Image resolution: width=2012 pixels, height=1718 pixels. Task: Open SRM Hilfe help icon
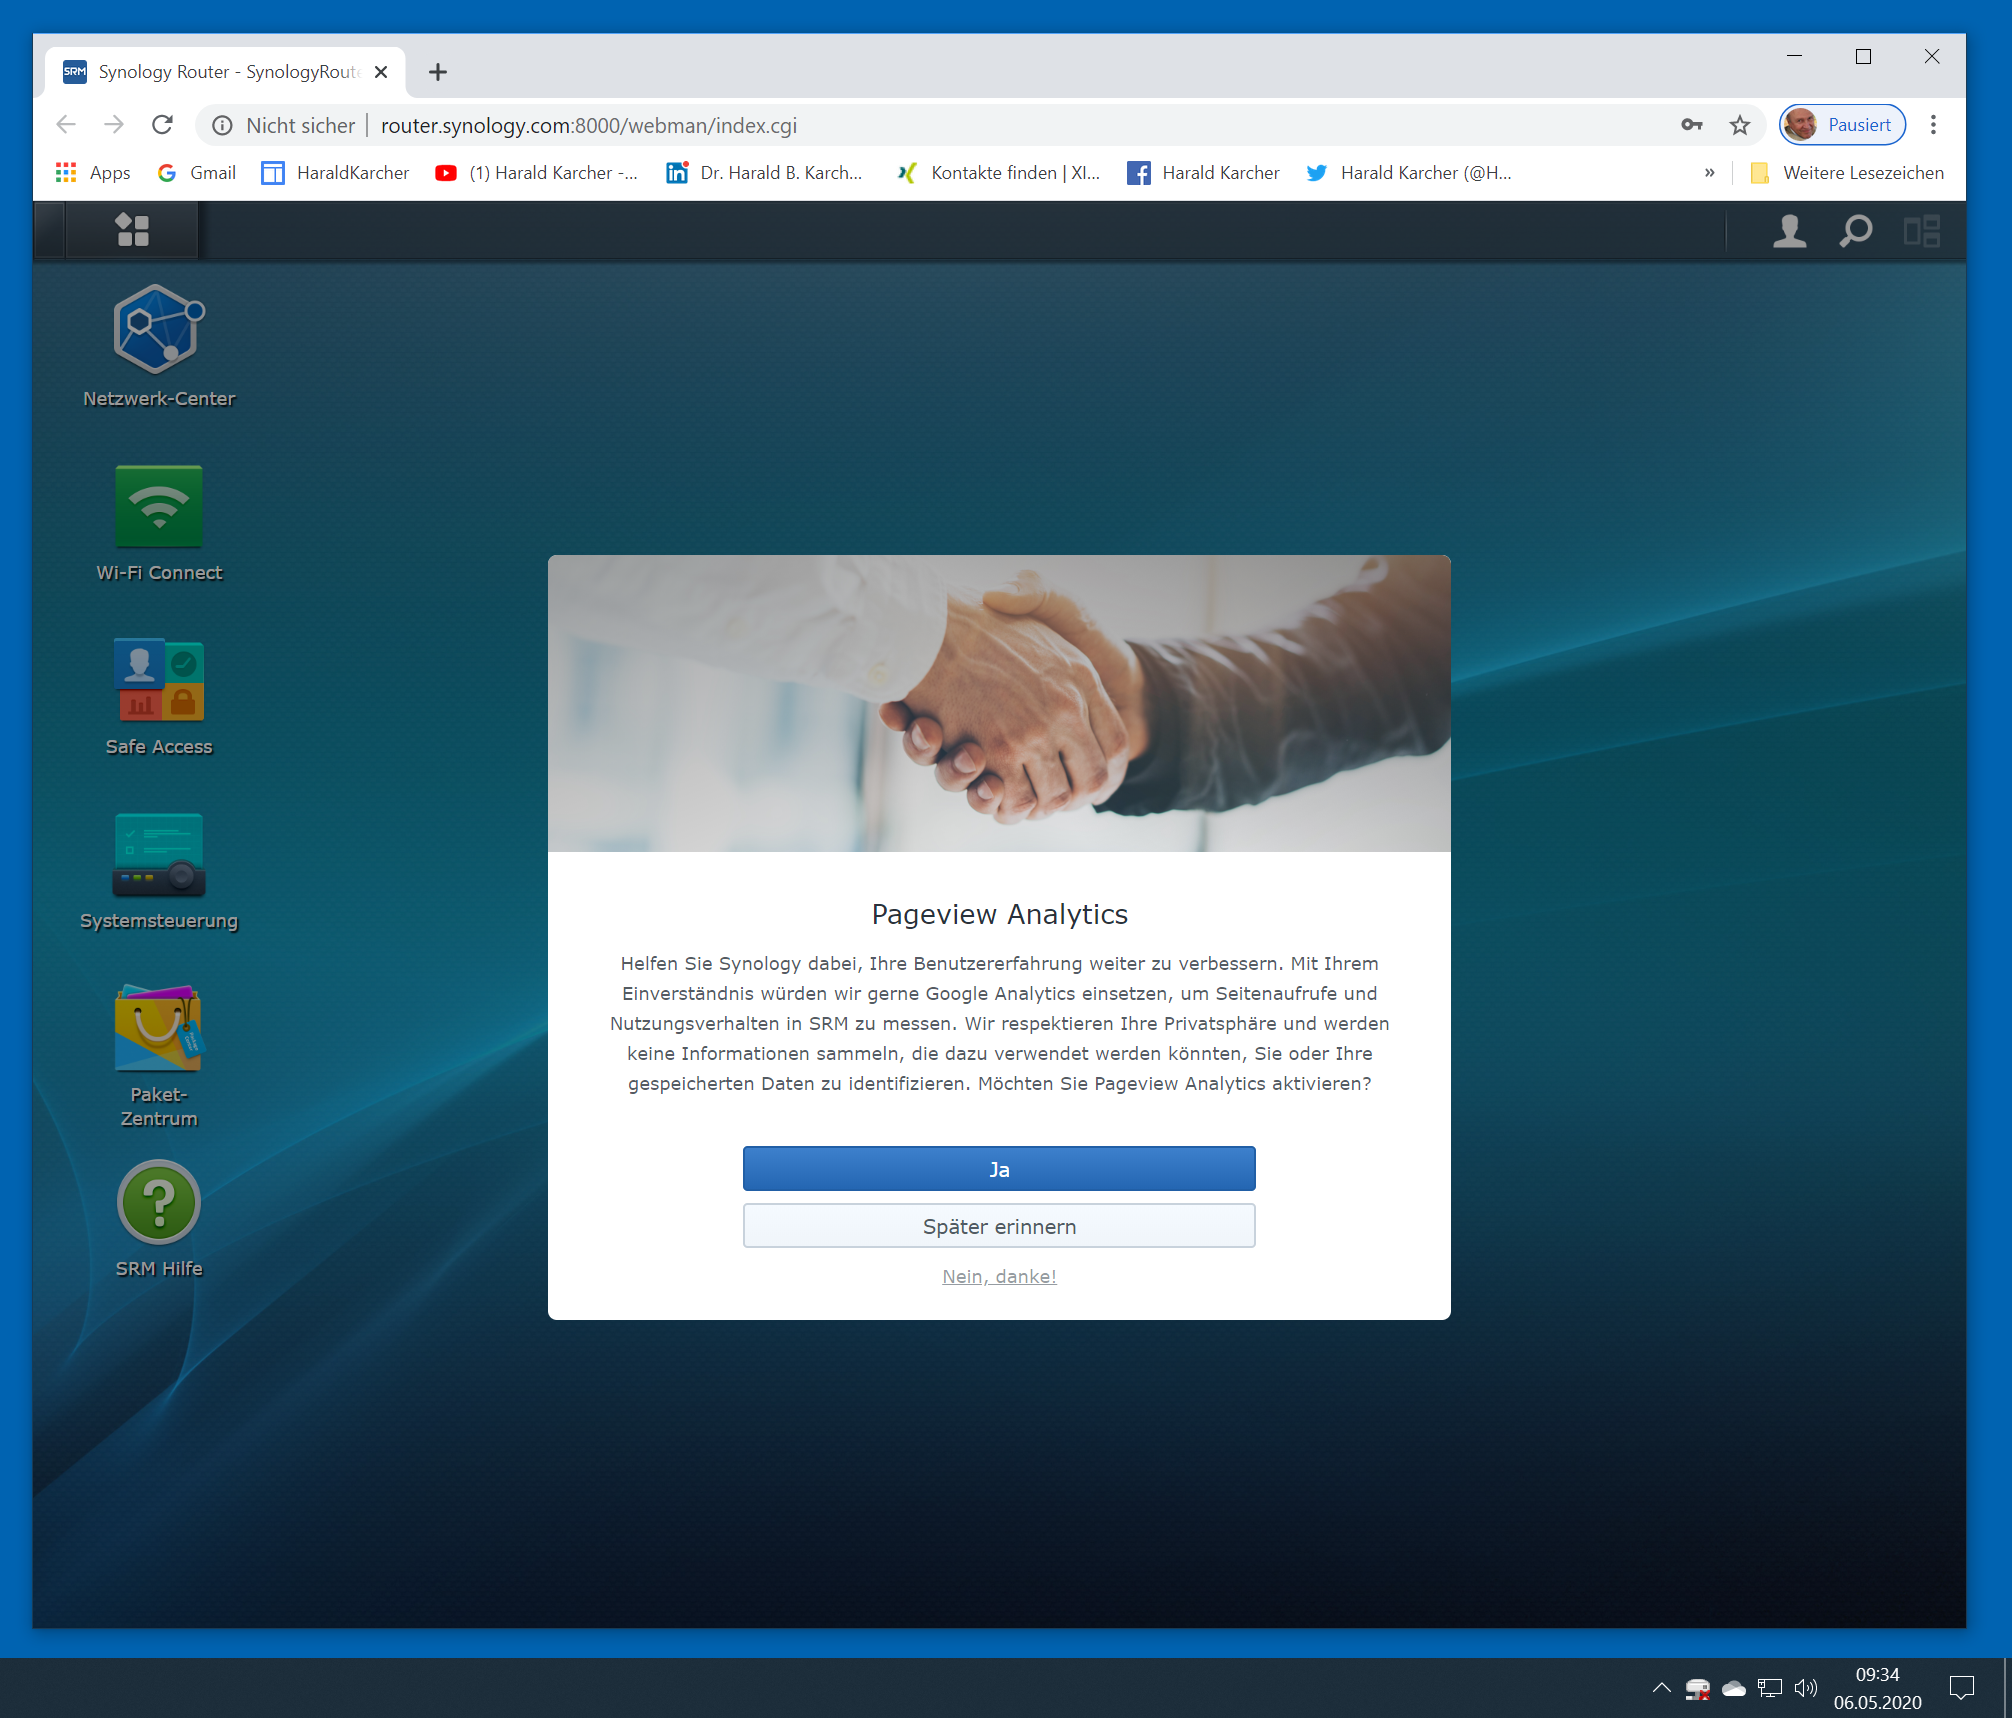coord(158,1203)
